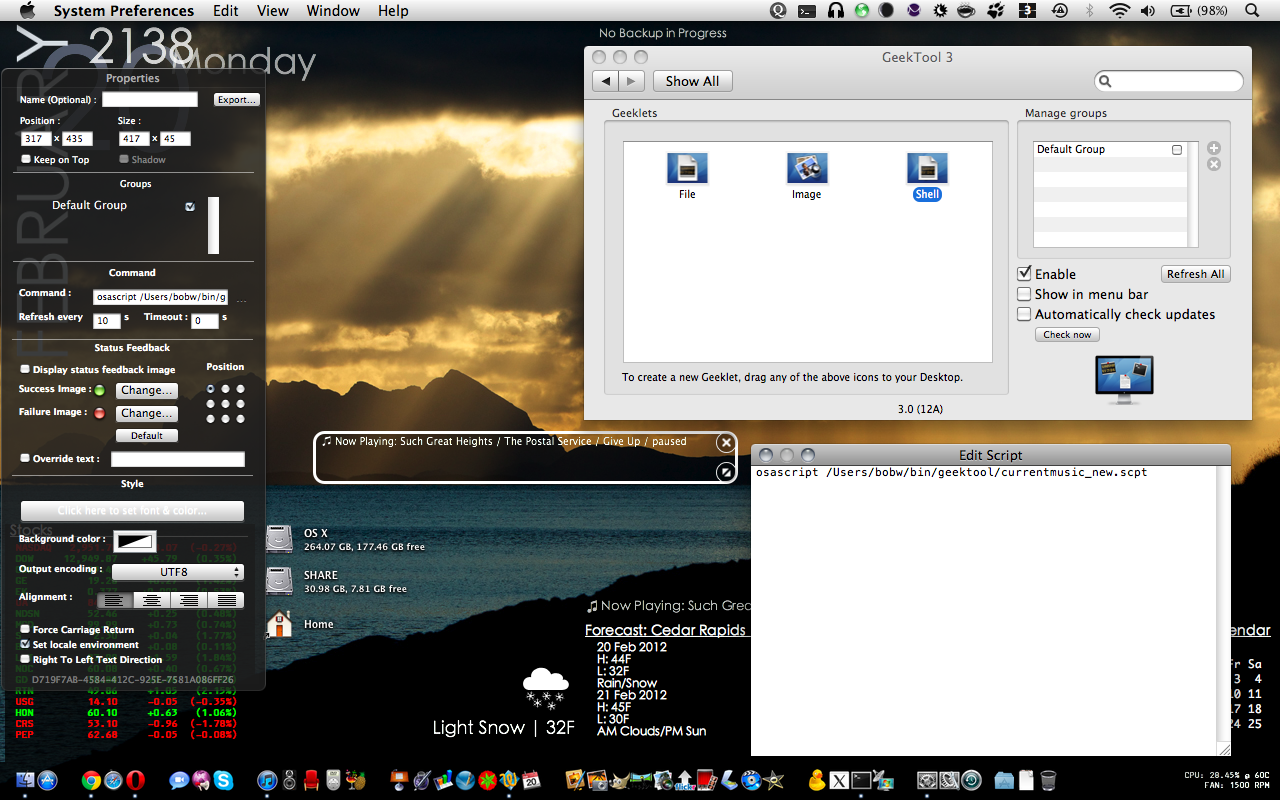This screenshot has width=1280, height=800.
Task: Click the Show All button
Action: [693, 81]
